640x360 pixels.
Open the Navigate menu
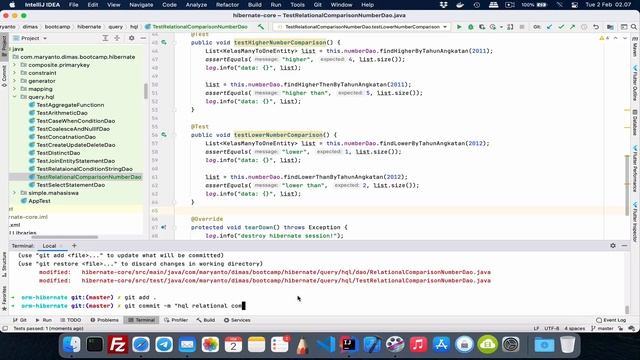click(141, 5)
